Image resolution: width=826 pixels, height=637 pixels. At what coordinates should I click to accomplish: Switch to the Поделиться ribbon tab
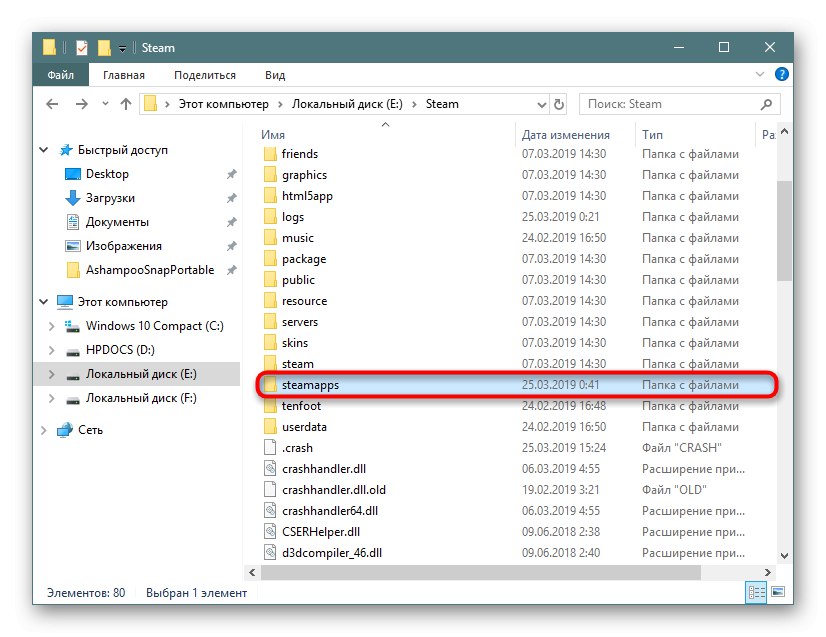click(x=205, y=75)
